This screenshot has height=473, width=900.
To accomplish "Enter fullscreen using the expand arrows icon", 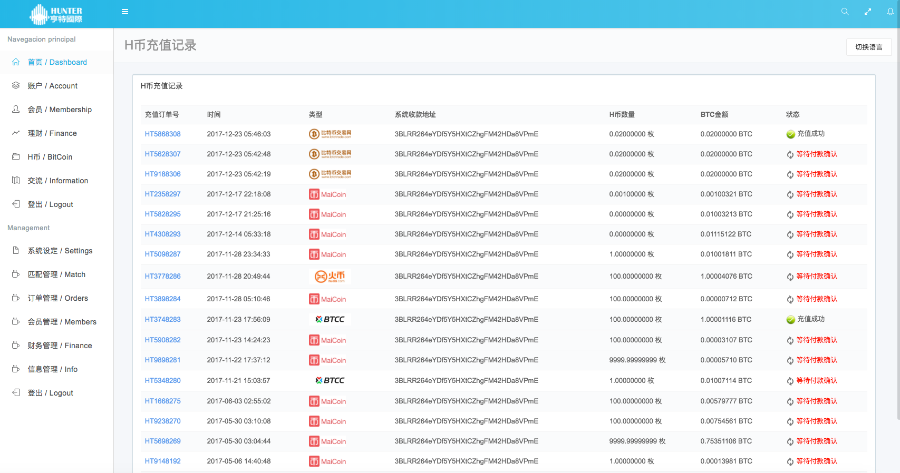I will [867, 12].
